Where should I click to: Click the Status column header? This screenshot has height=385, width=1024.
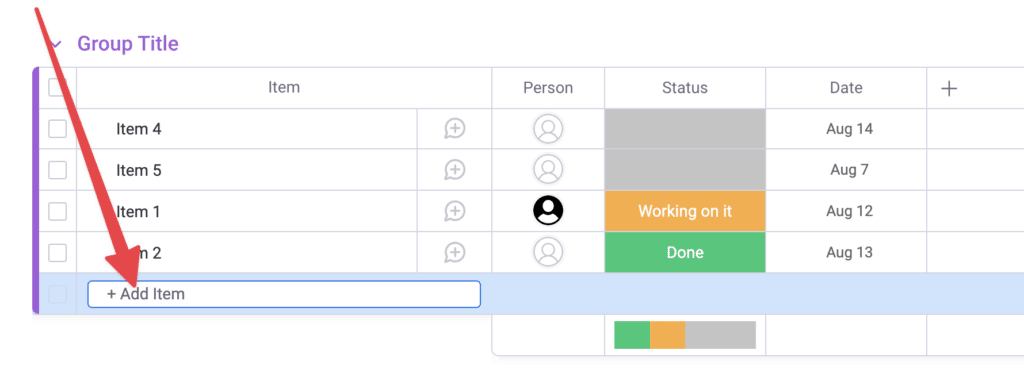click(685, 88)
